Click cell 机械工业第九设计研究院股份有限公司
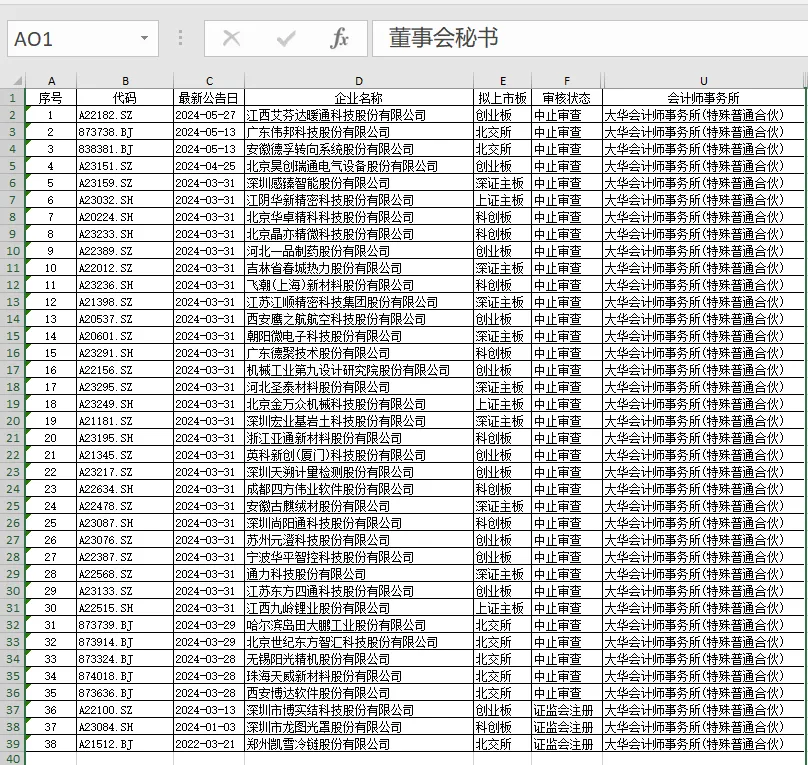This screenshot has height=765, width=808. click(359, 370)
